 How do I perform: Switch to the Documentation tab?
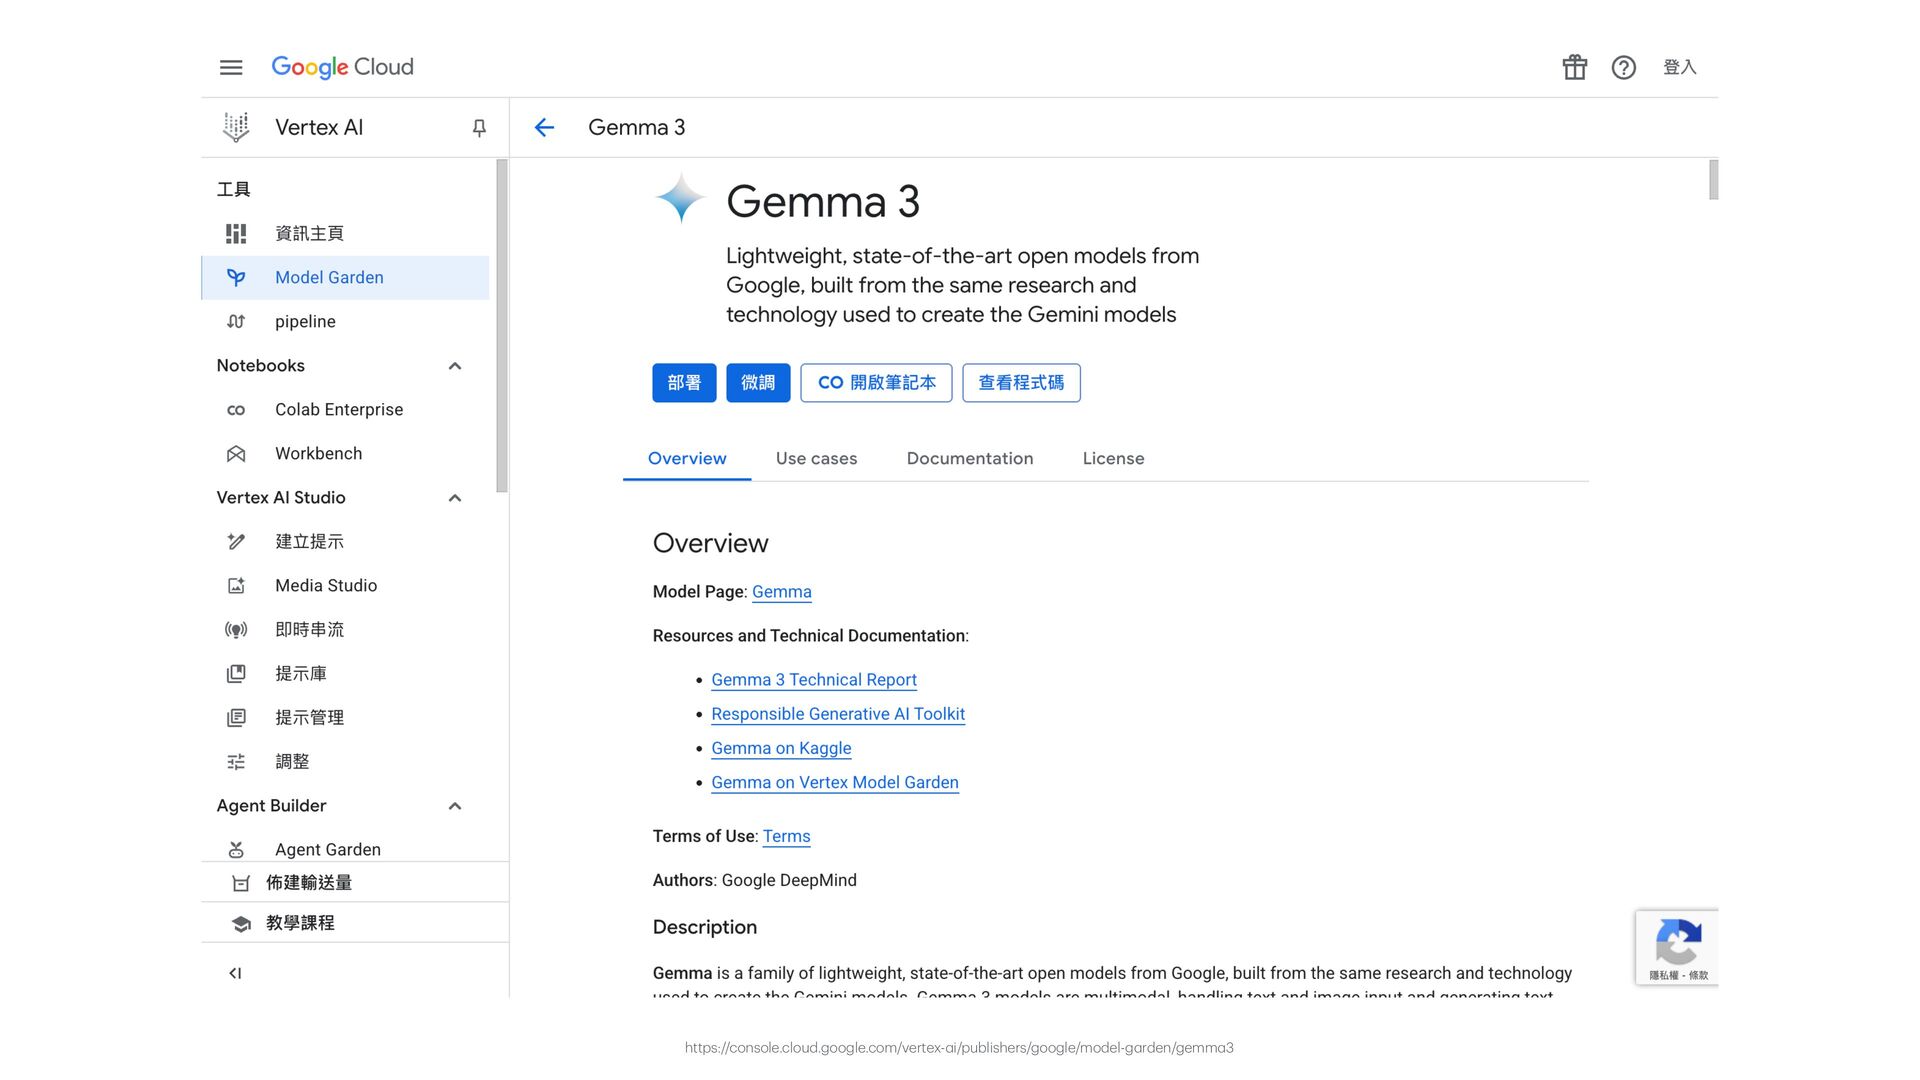[970, 458]
